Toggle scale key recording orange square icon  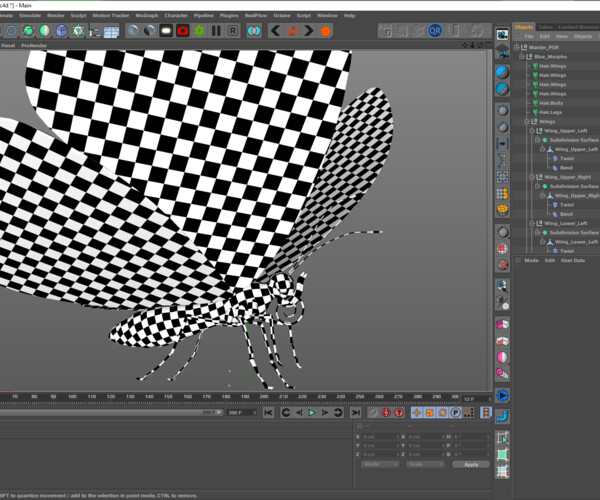coord(430,412)
